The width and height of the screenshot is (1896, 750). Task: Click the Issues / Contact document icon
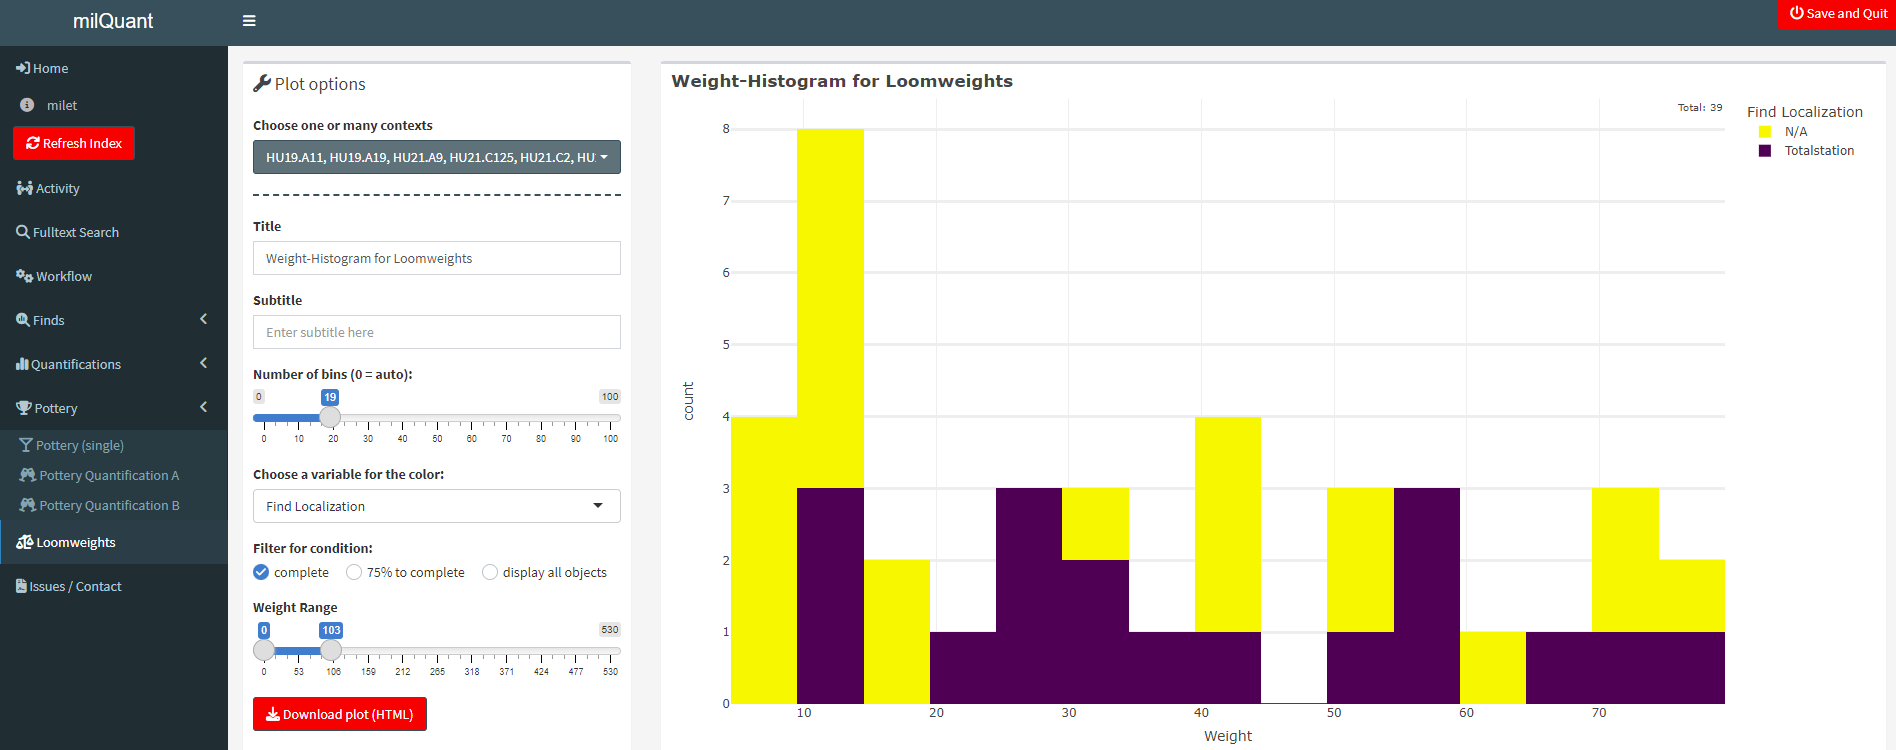21,586
